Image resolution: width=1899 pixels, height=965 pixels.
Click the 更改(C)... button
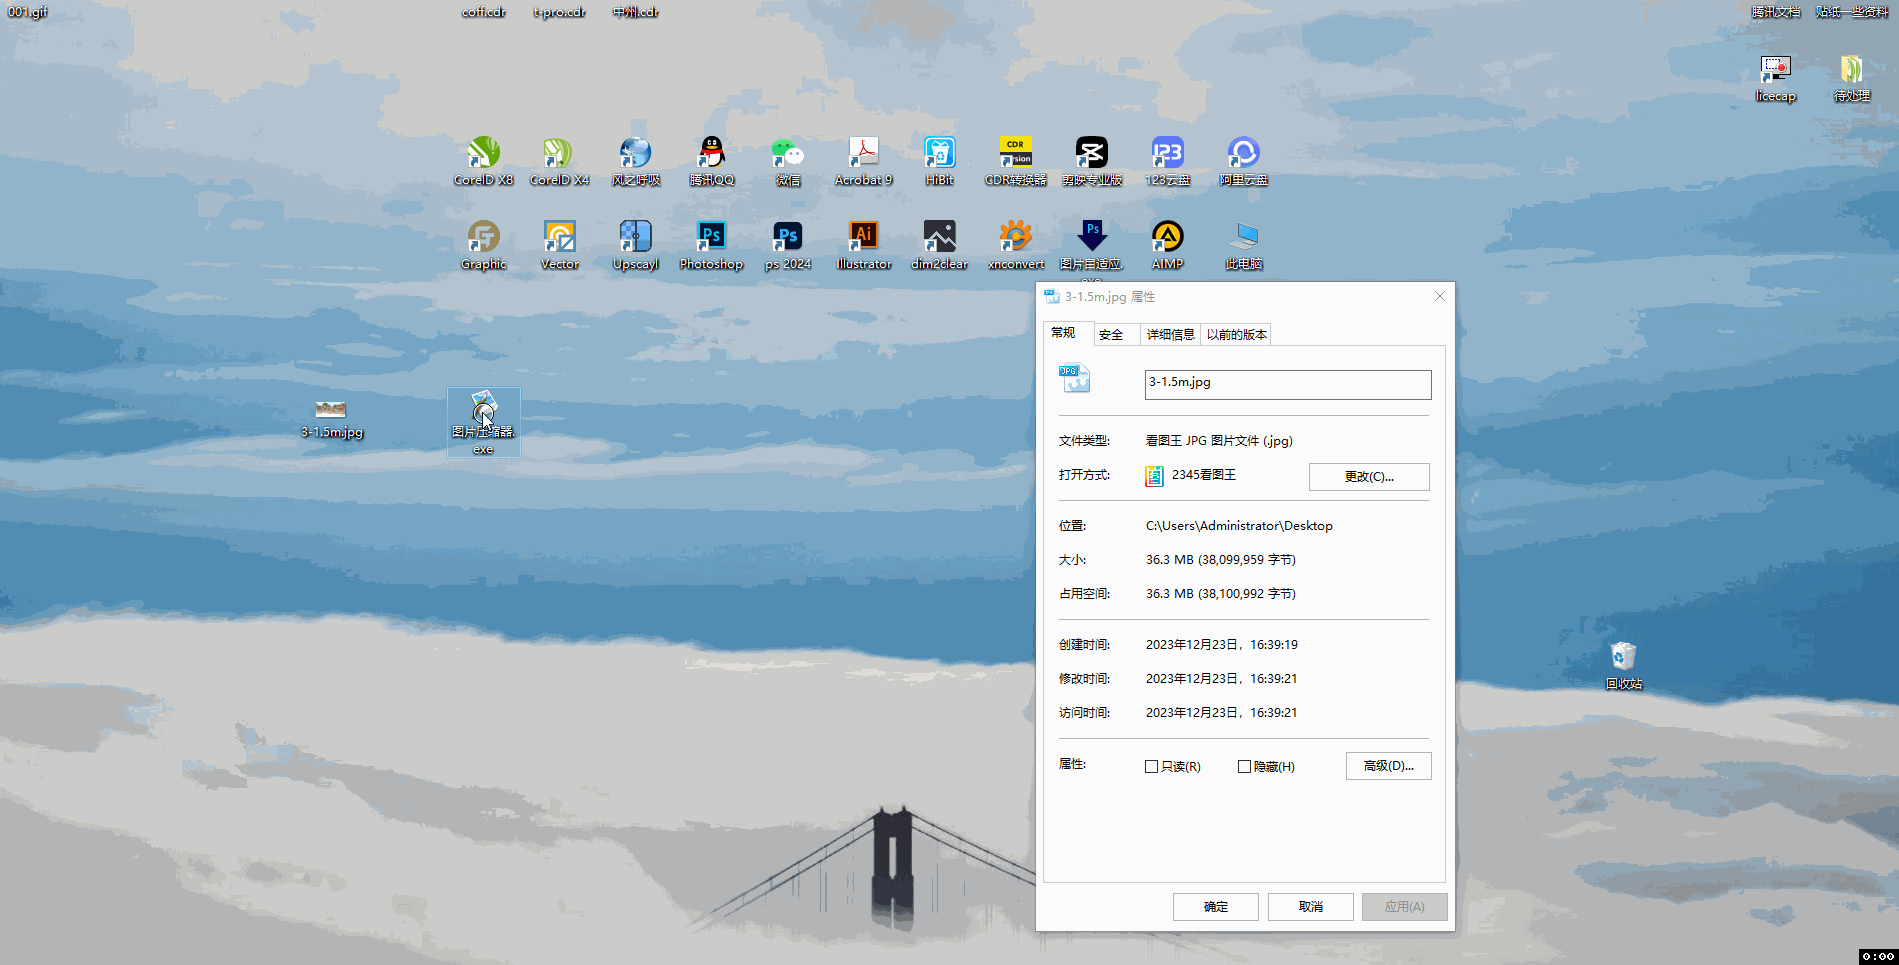(x=1369, y=477)
